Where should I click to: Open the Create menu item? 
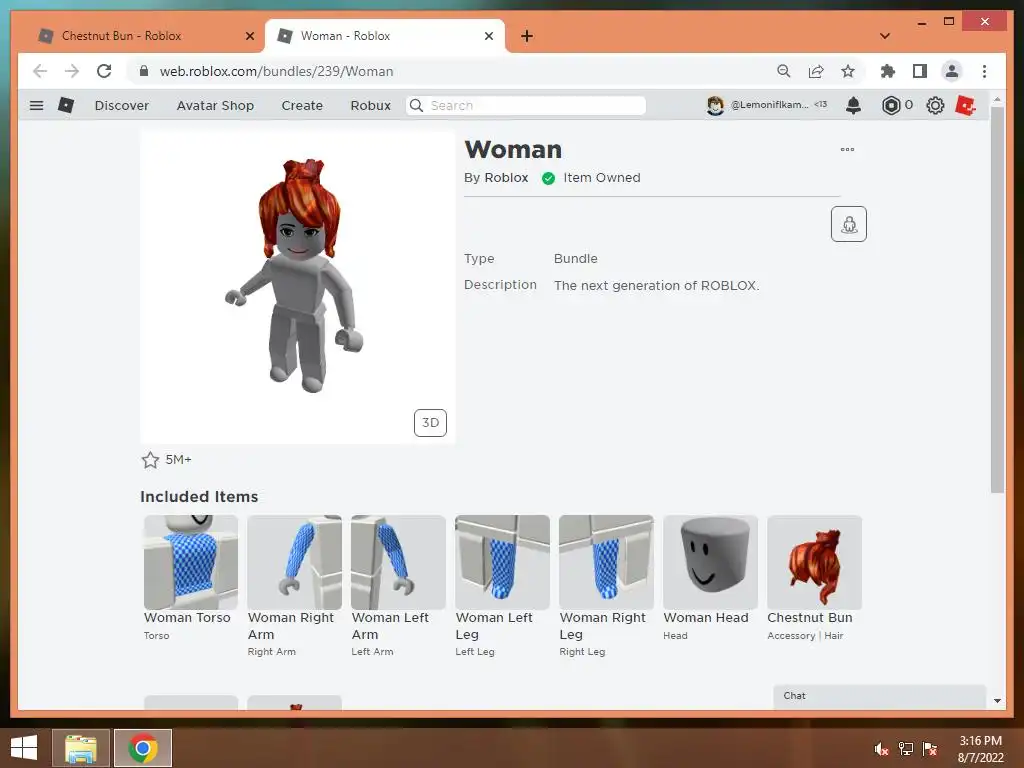coord(302,105)
